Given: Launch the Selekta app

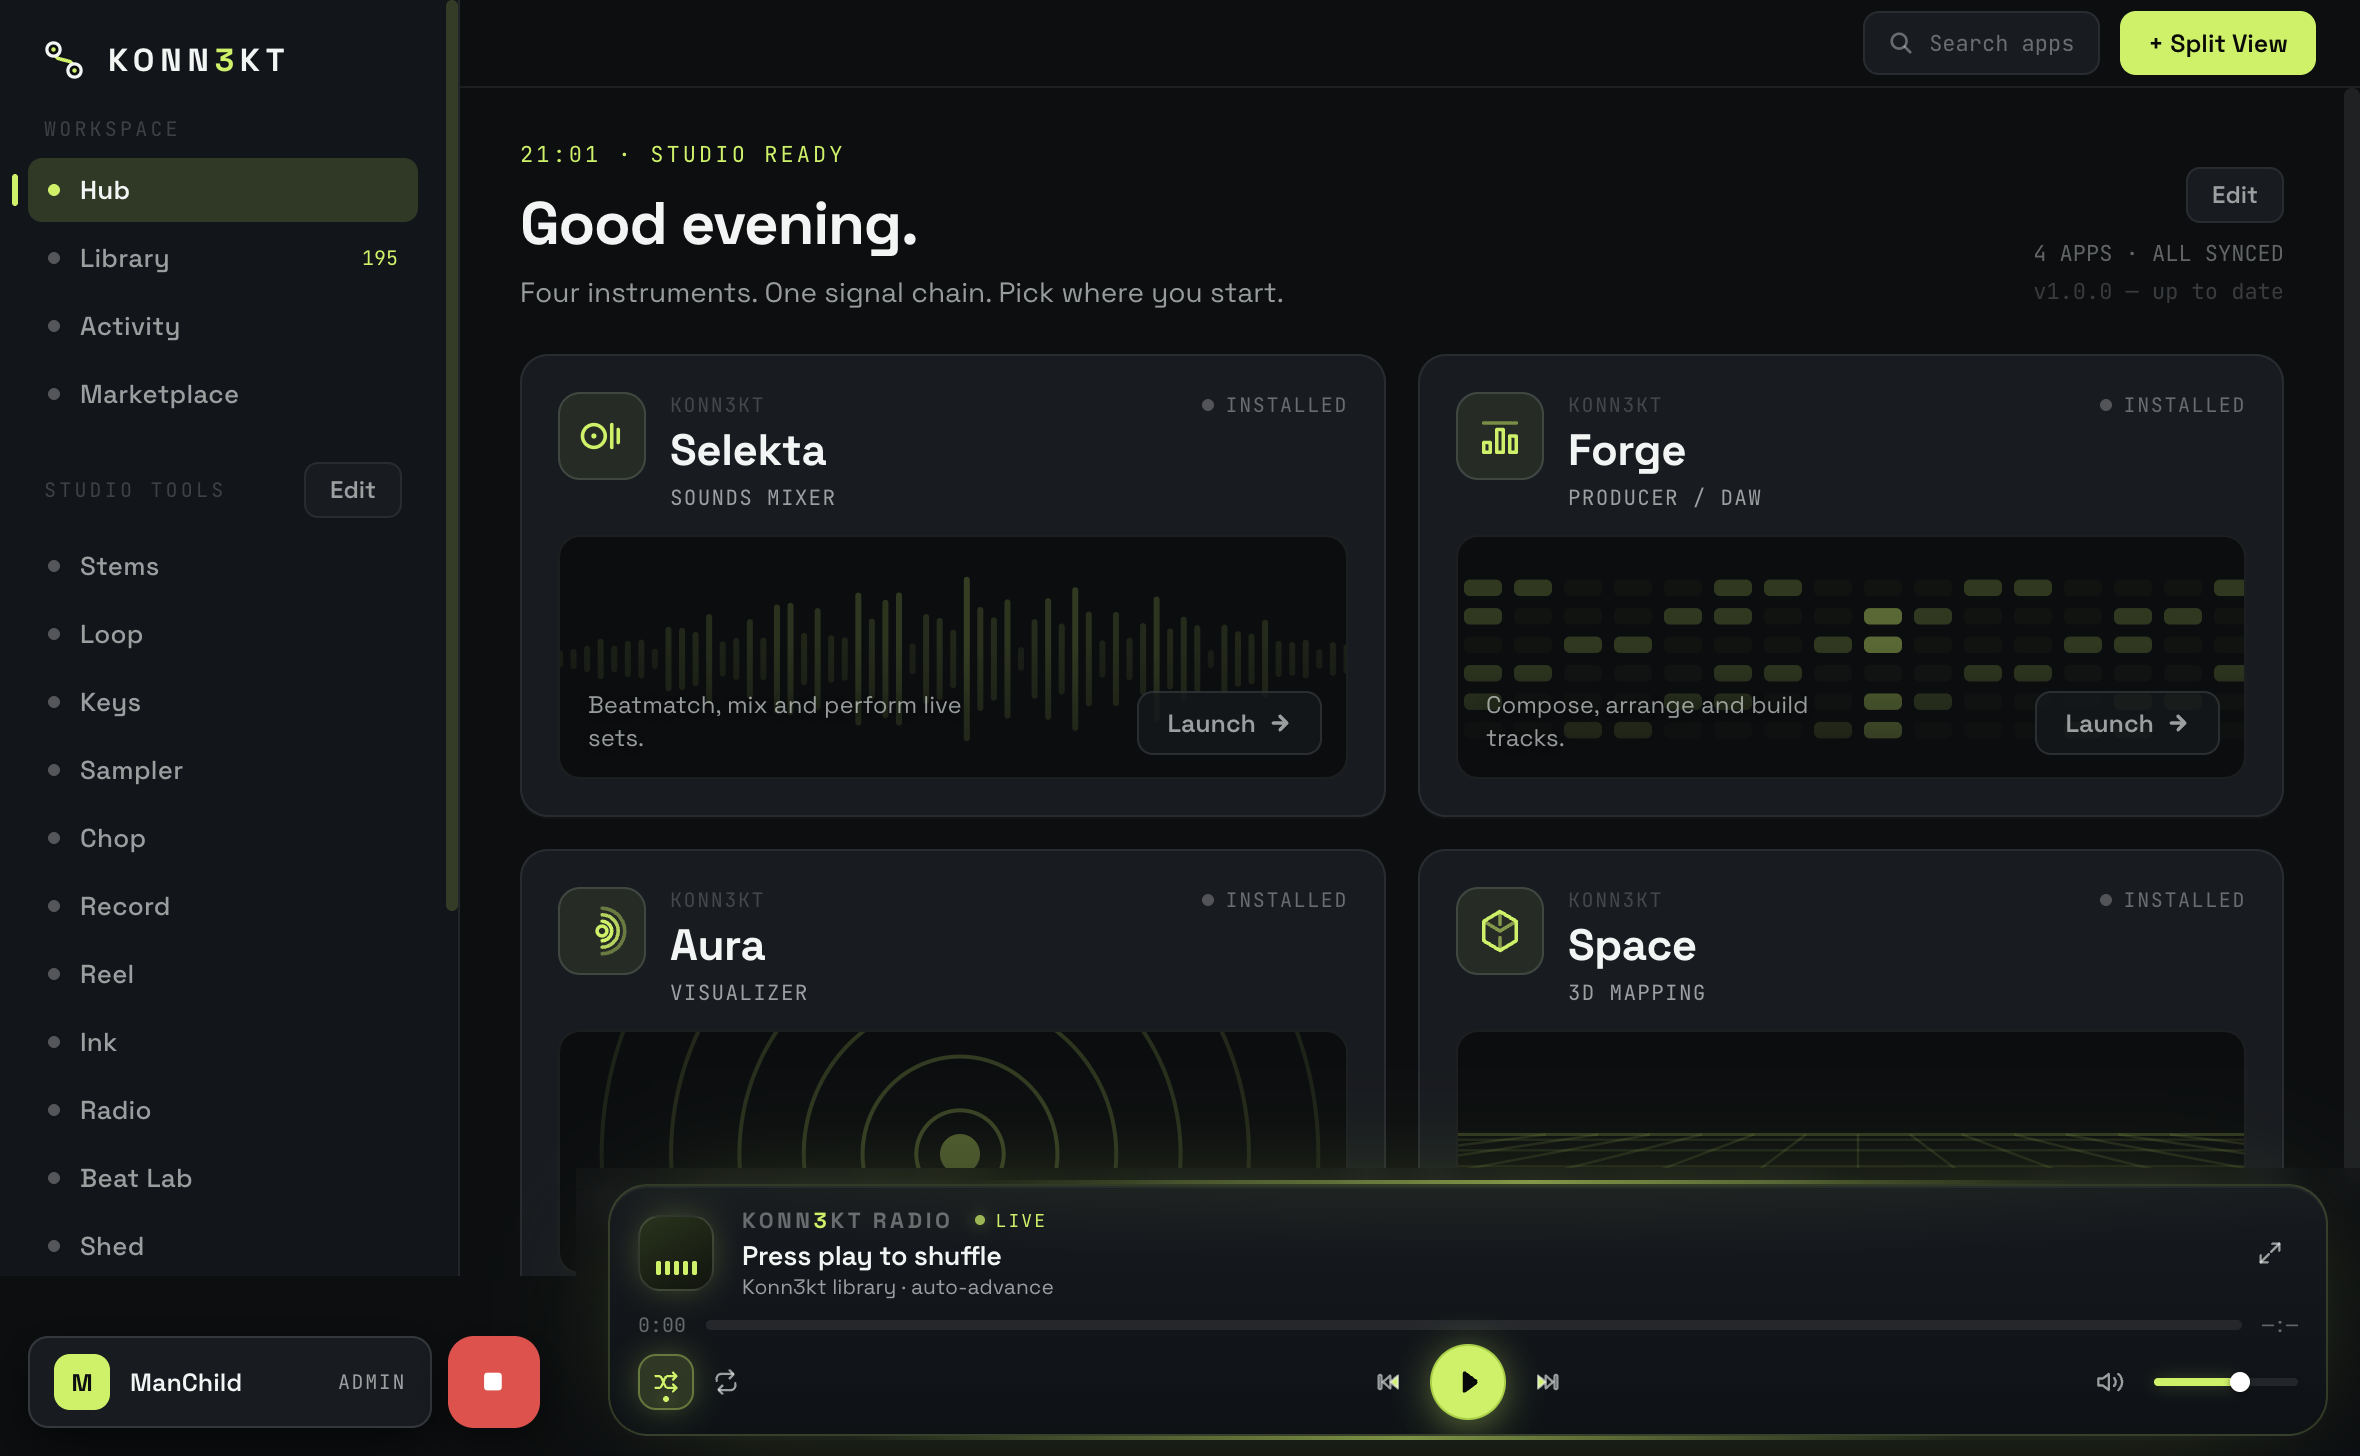Looking at the screenshot, I should click(1229, 723).
